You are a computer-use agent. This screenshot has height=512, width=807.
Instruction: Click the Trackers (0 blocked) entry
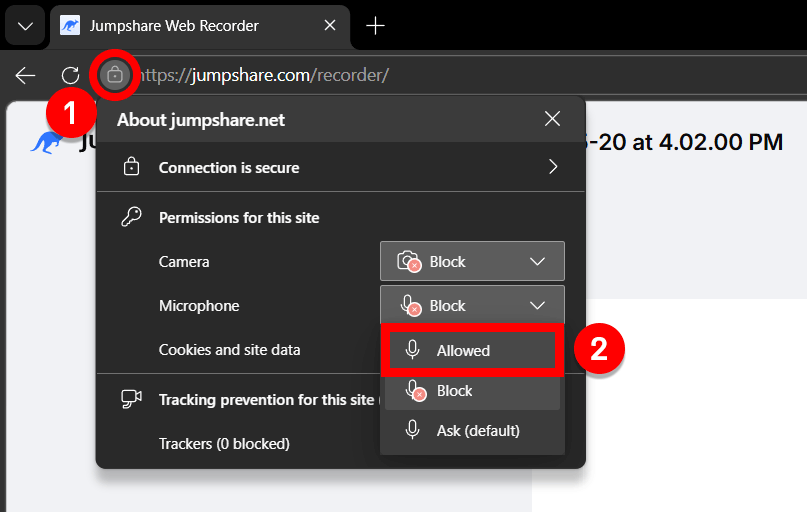[x=224, y=444]
